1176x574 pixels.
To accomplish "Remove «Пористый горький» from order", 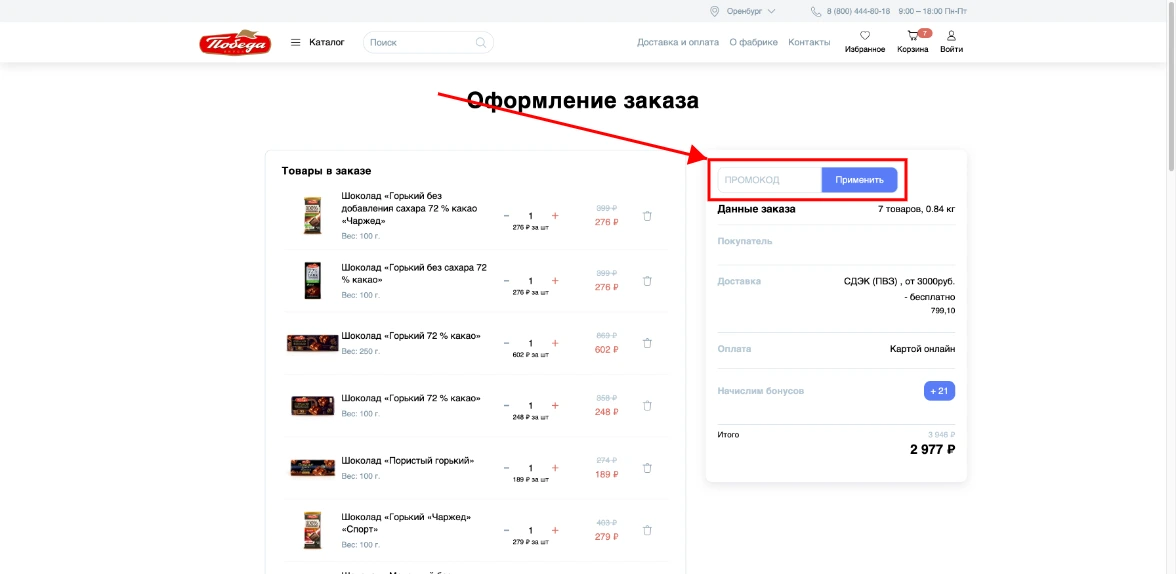I will click(x=647, y=468).
